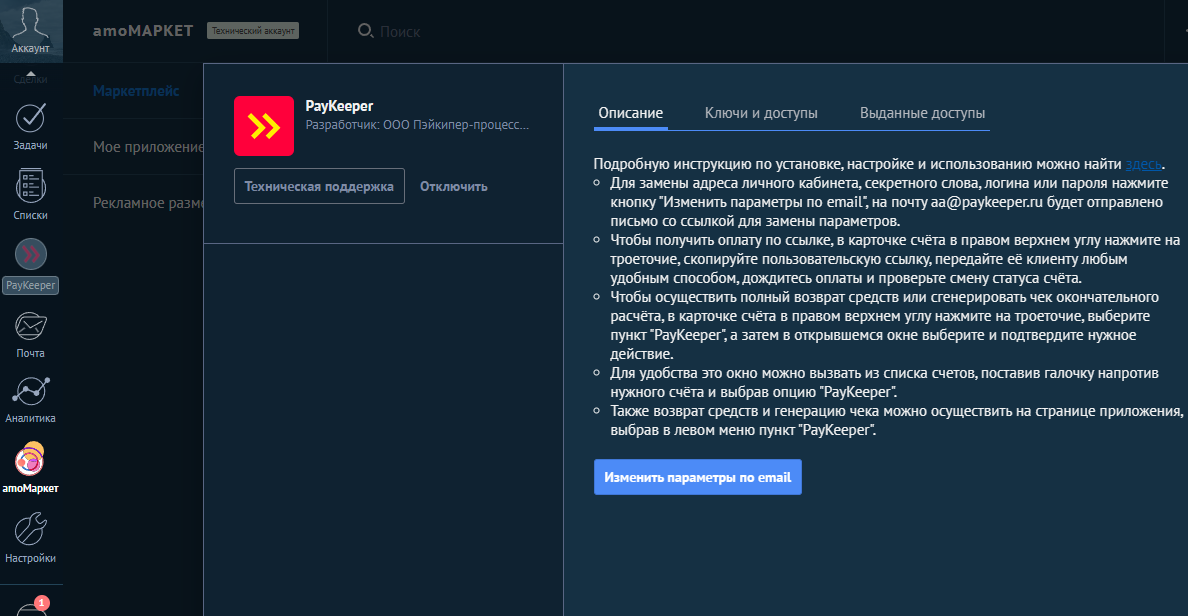Open the Списки sidebar icon

coord(31,187)
